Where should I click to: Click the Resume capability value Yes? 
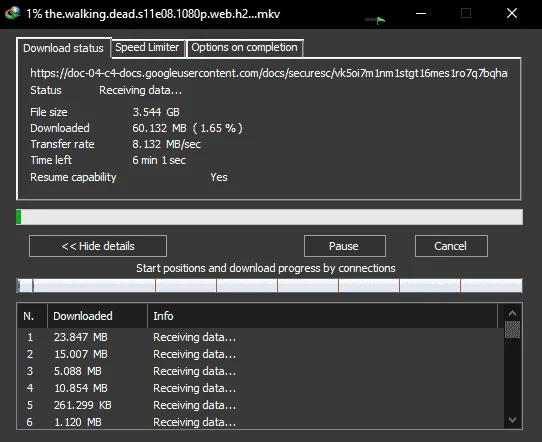click(x=219, y=177)
